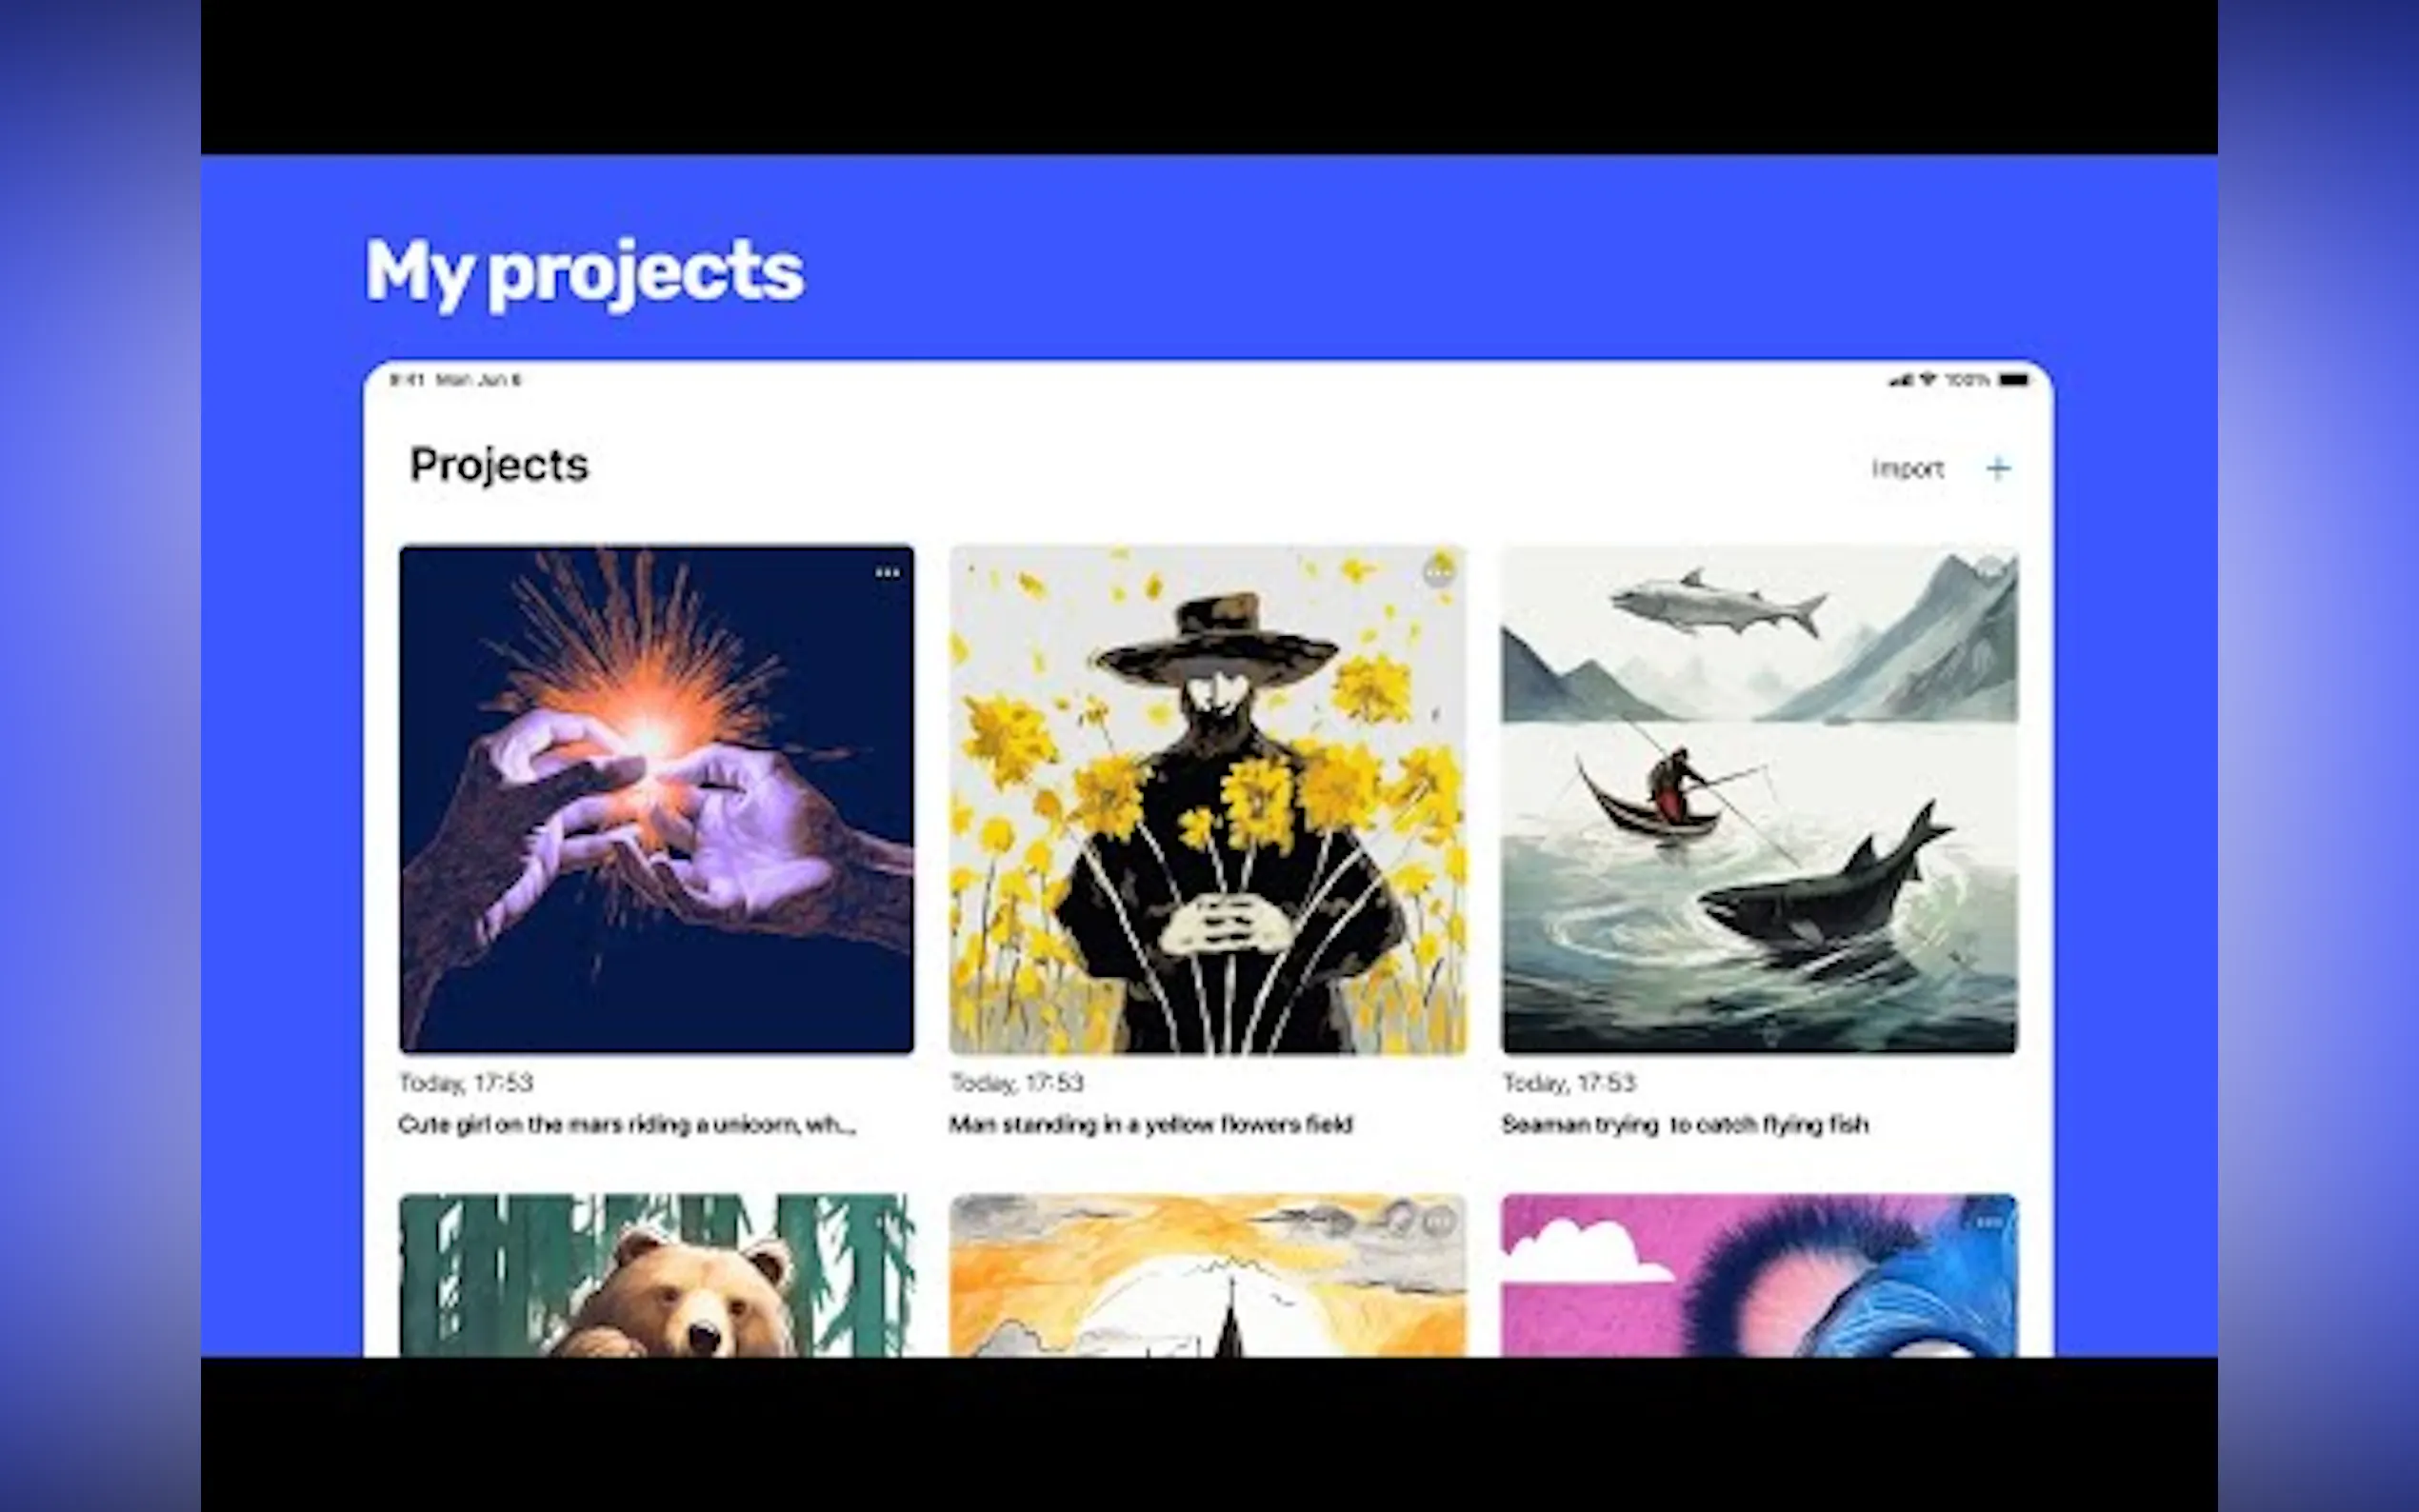Viewport: 2419px width, 1512px height.
Task: Open the seaman fishing project thumbnail
Action: pyautogui.click(x=1759, y=799)
